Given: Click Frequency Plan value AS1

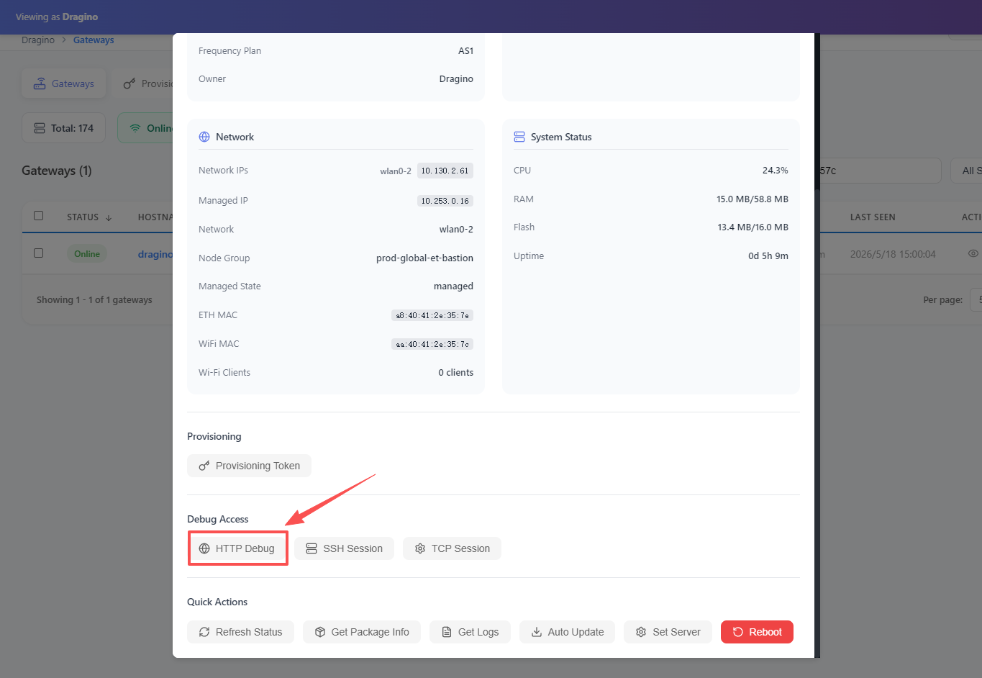Looking at the screenshot, I should 465,51.
